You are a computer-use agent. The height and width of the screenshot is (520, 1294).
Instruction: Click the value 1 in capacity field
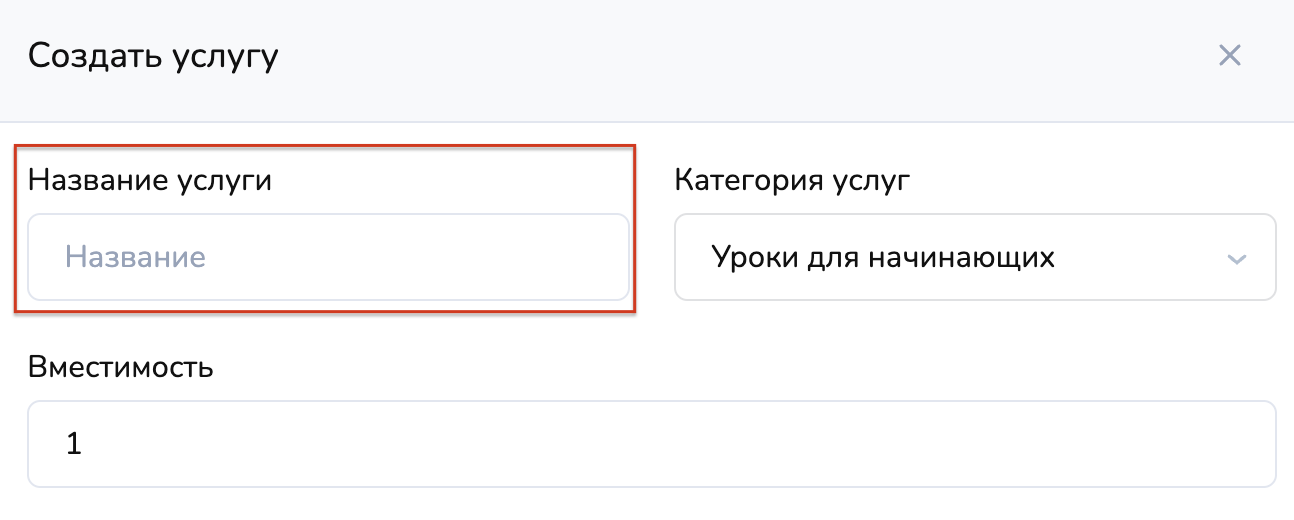click(x=73, y=444)
